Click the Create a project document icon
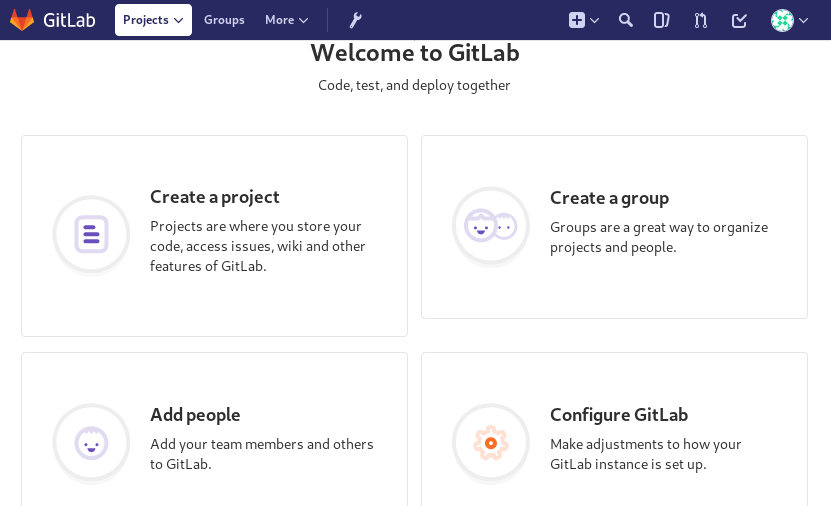 (91, 235)
